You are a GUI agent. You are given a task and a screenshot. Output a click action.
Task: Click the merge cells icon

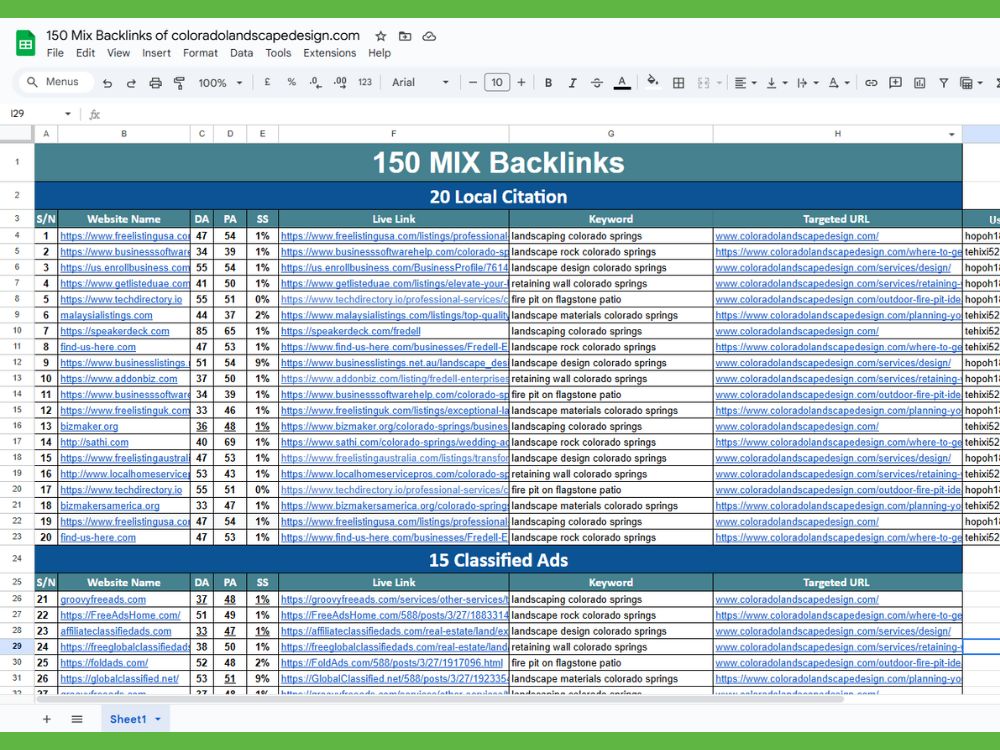pyautogui.click(x=703, y=82)
